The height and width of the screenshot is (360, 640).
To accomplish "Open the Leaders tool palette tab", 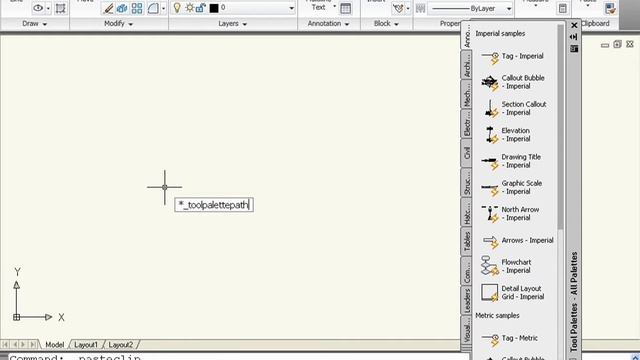I will pyautogui.click(x=467, y=300).
